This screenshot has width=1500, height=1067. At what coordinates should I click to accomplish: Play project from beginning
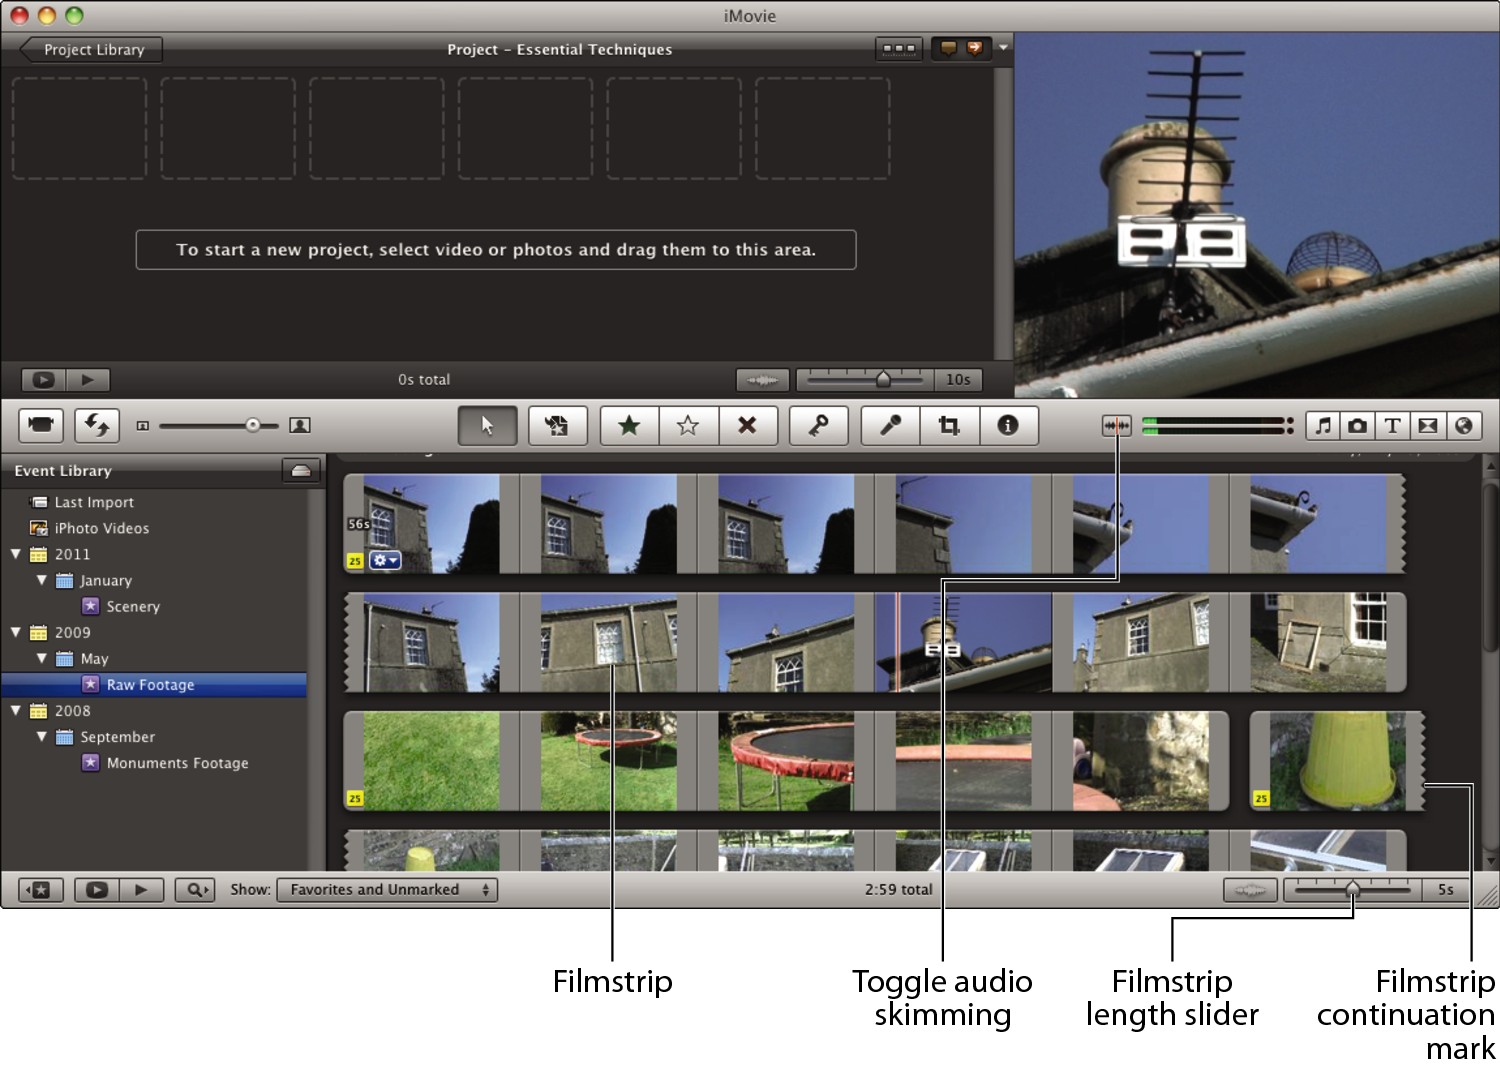click(x=88, y=380)
